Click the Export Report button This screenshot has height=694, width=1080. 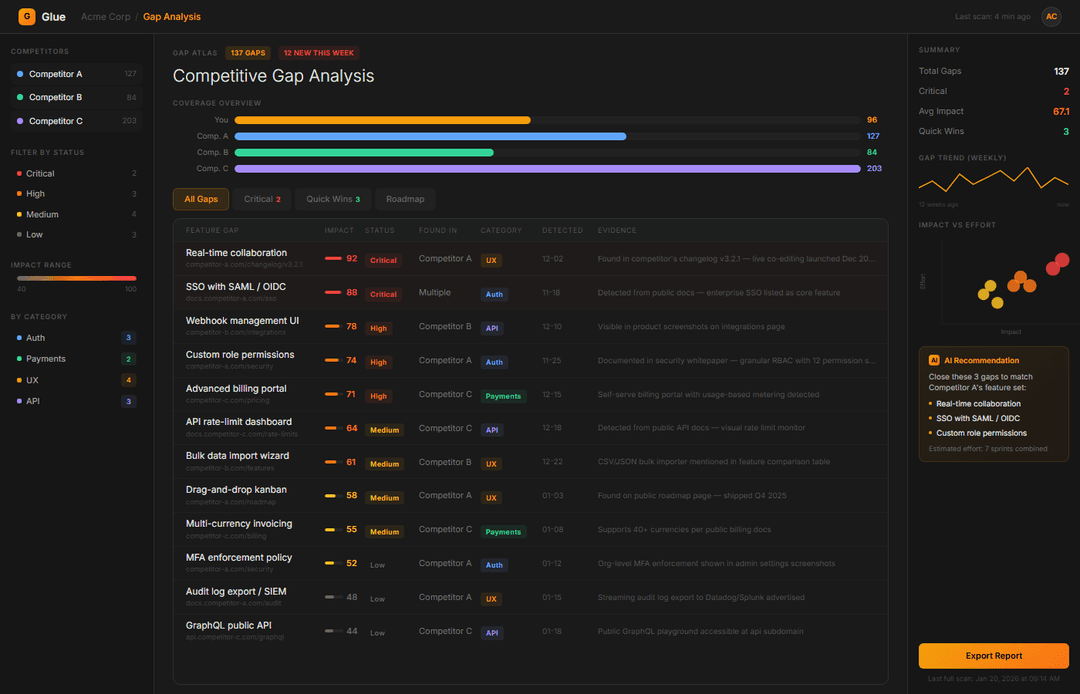pyautogui.click(x=993, y=655)
